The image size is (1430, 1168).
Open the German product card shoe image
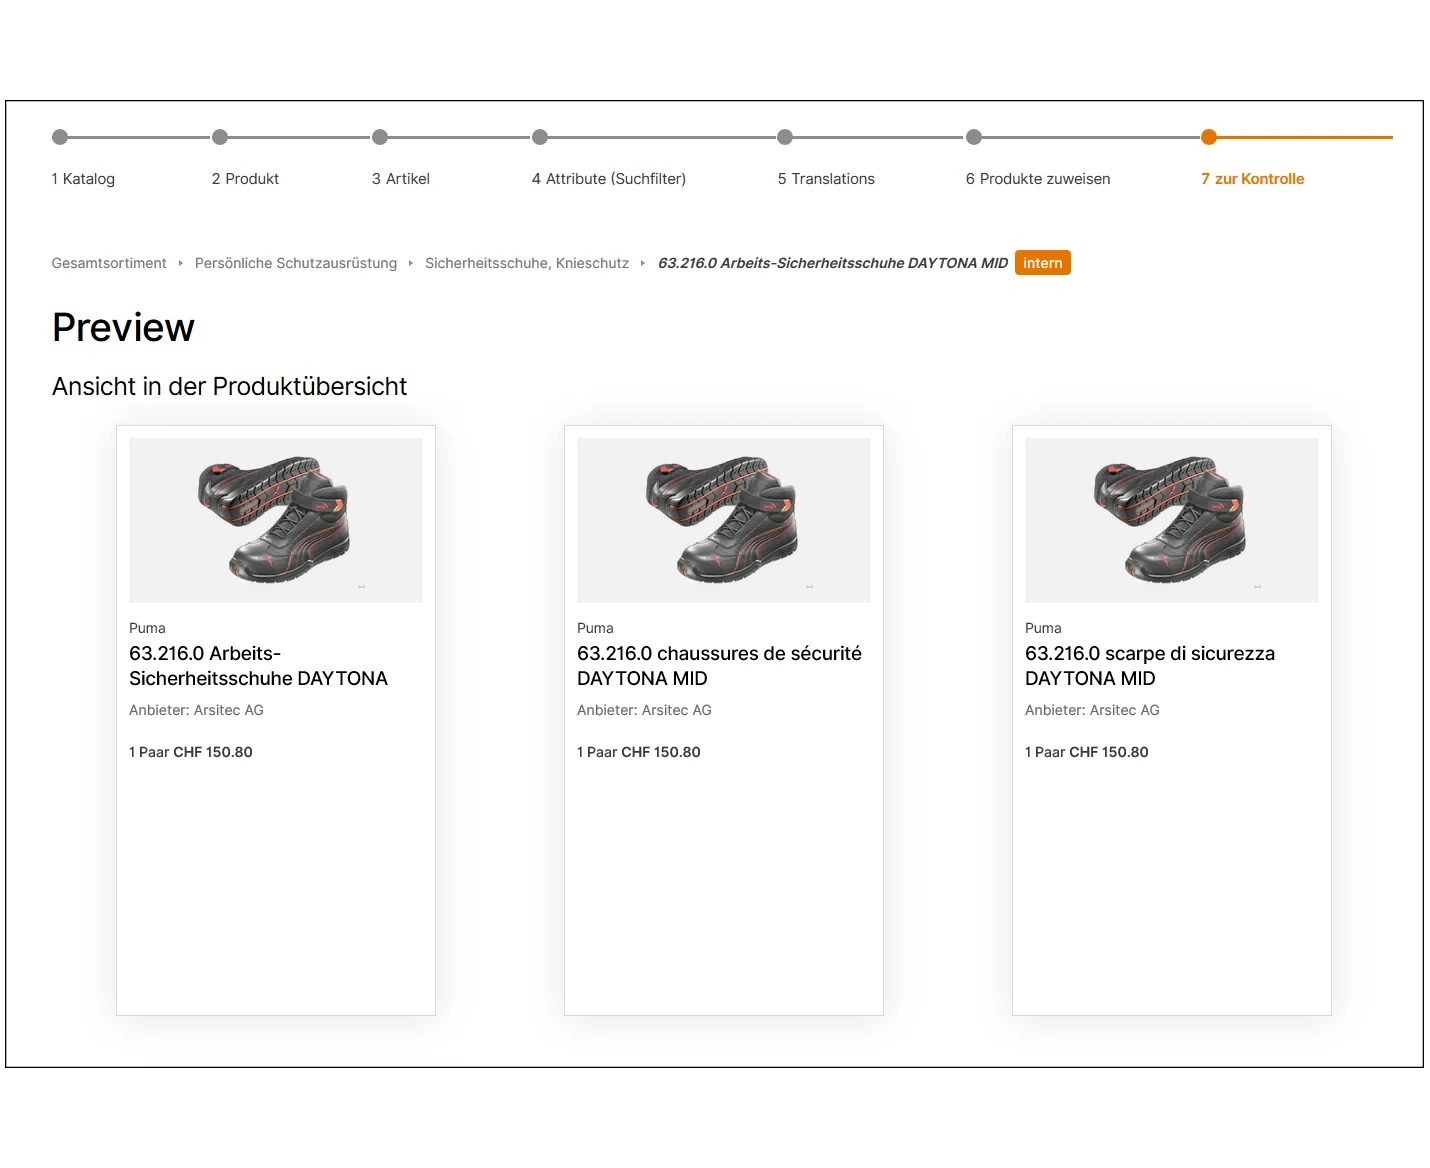tap(276, 520)
